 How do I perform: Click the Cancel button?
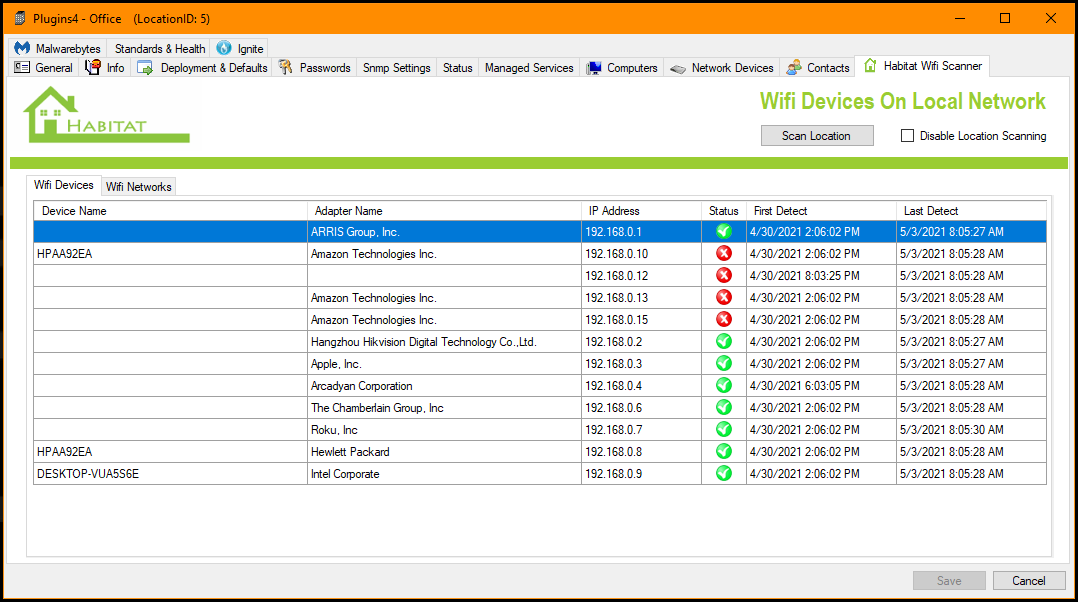pyautogui.click(x=1029, y=581)
